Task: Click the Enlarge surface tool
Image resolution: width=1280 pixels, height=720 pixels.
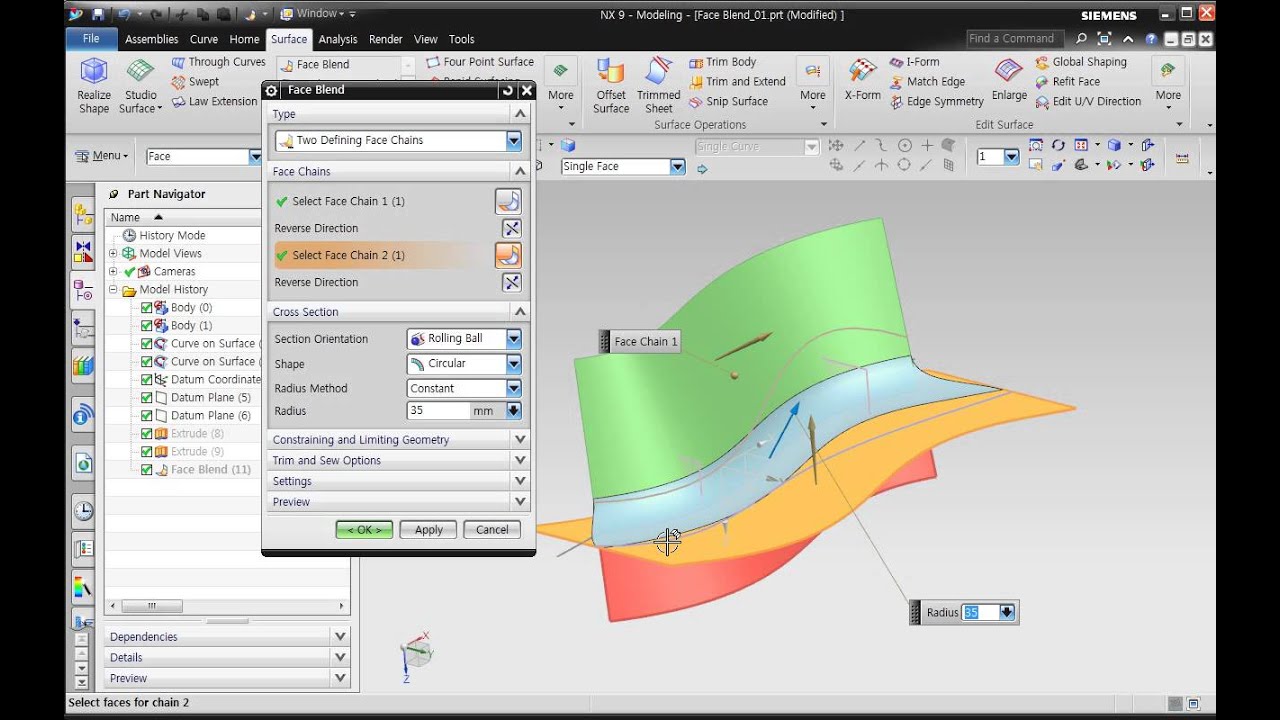Action: (x=1009, y=80)
